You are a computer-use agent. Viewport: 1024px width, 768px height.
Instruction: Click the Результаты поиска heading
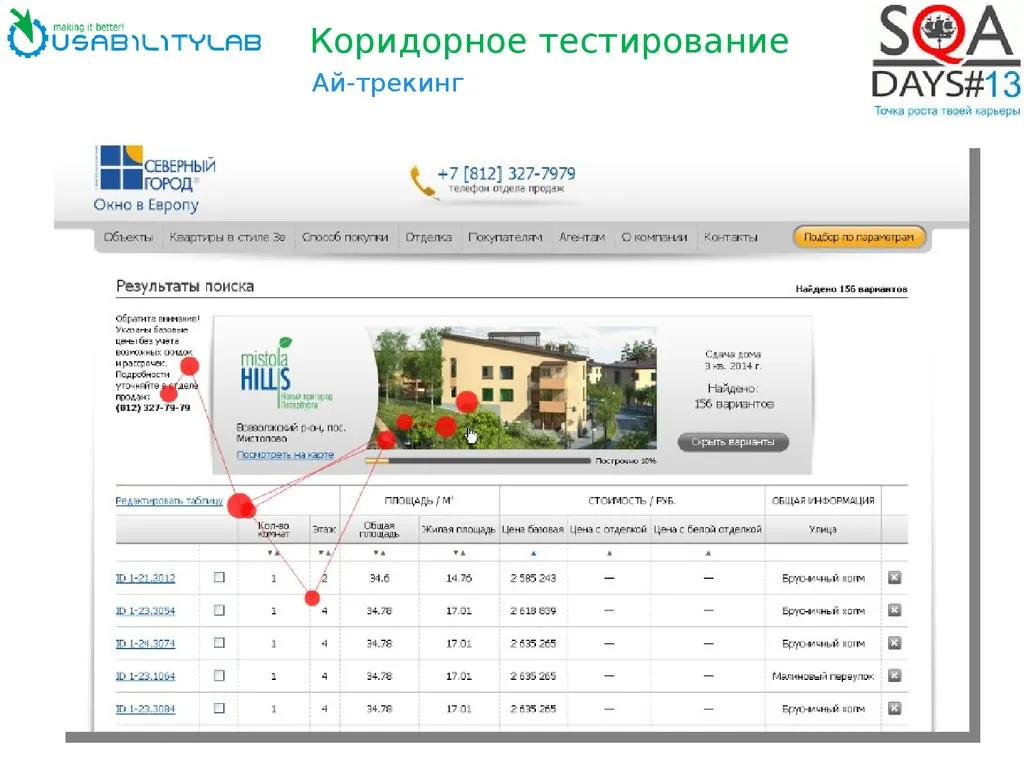pos(185,286)
